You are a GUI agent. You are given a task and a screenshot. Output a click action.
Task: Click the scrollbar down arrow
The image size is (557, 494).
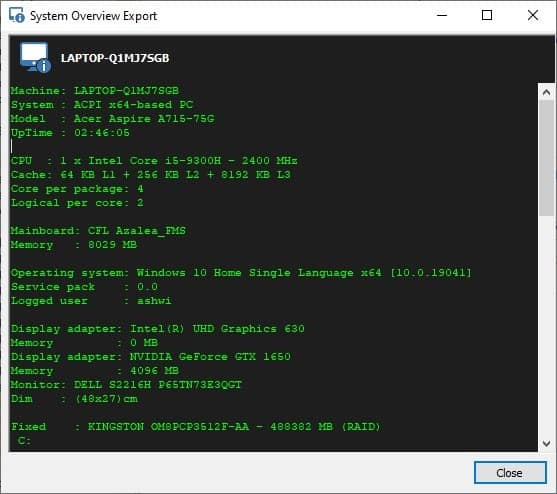546,443
